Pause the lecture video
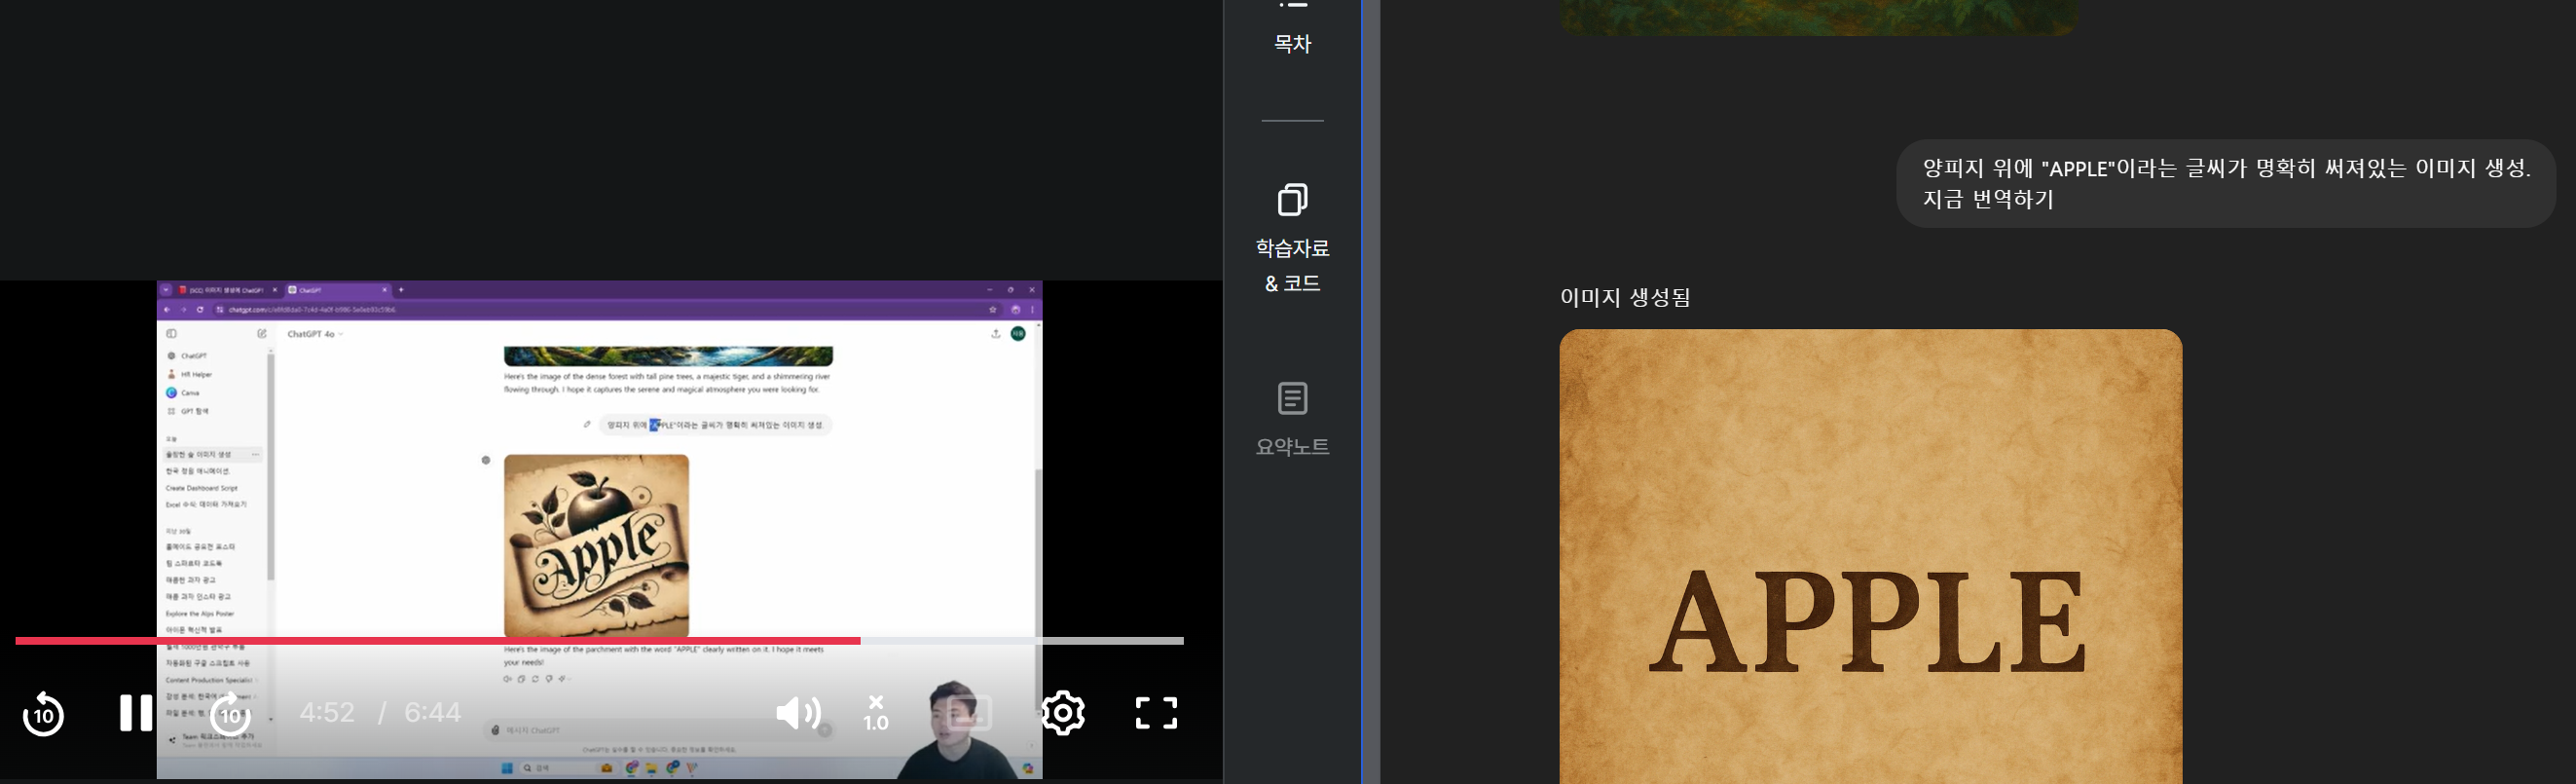The width and height of the screenshot is (2576, 784). click(x=136, y=713)
